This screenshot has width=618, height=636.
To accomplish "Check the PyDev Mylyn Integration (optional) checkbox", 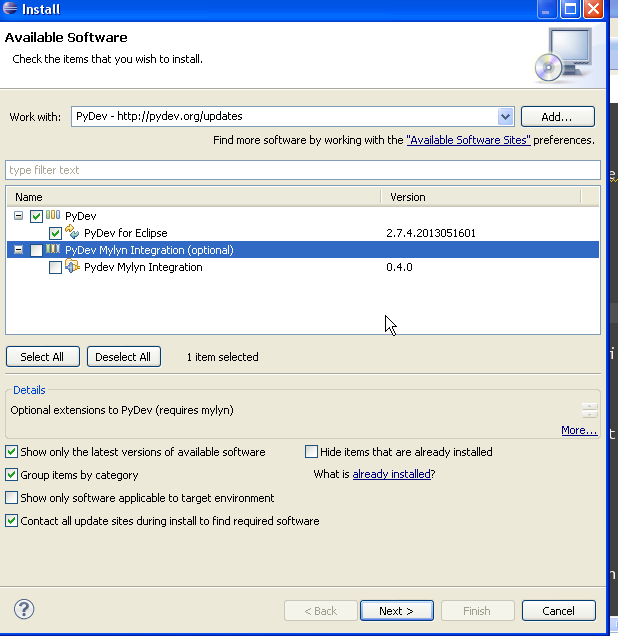I will point(36,250).
